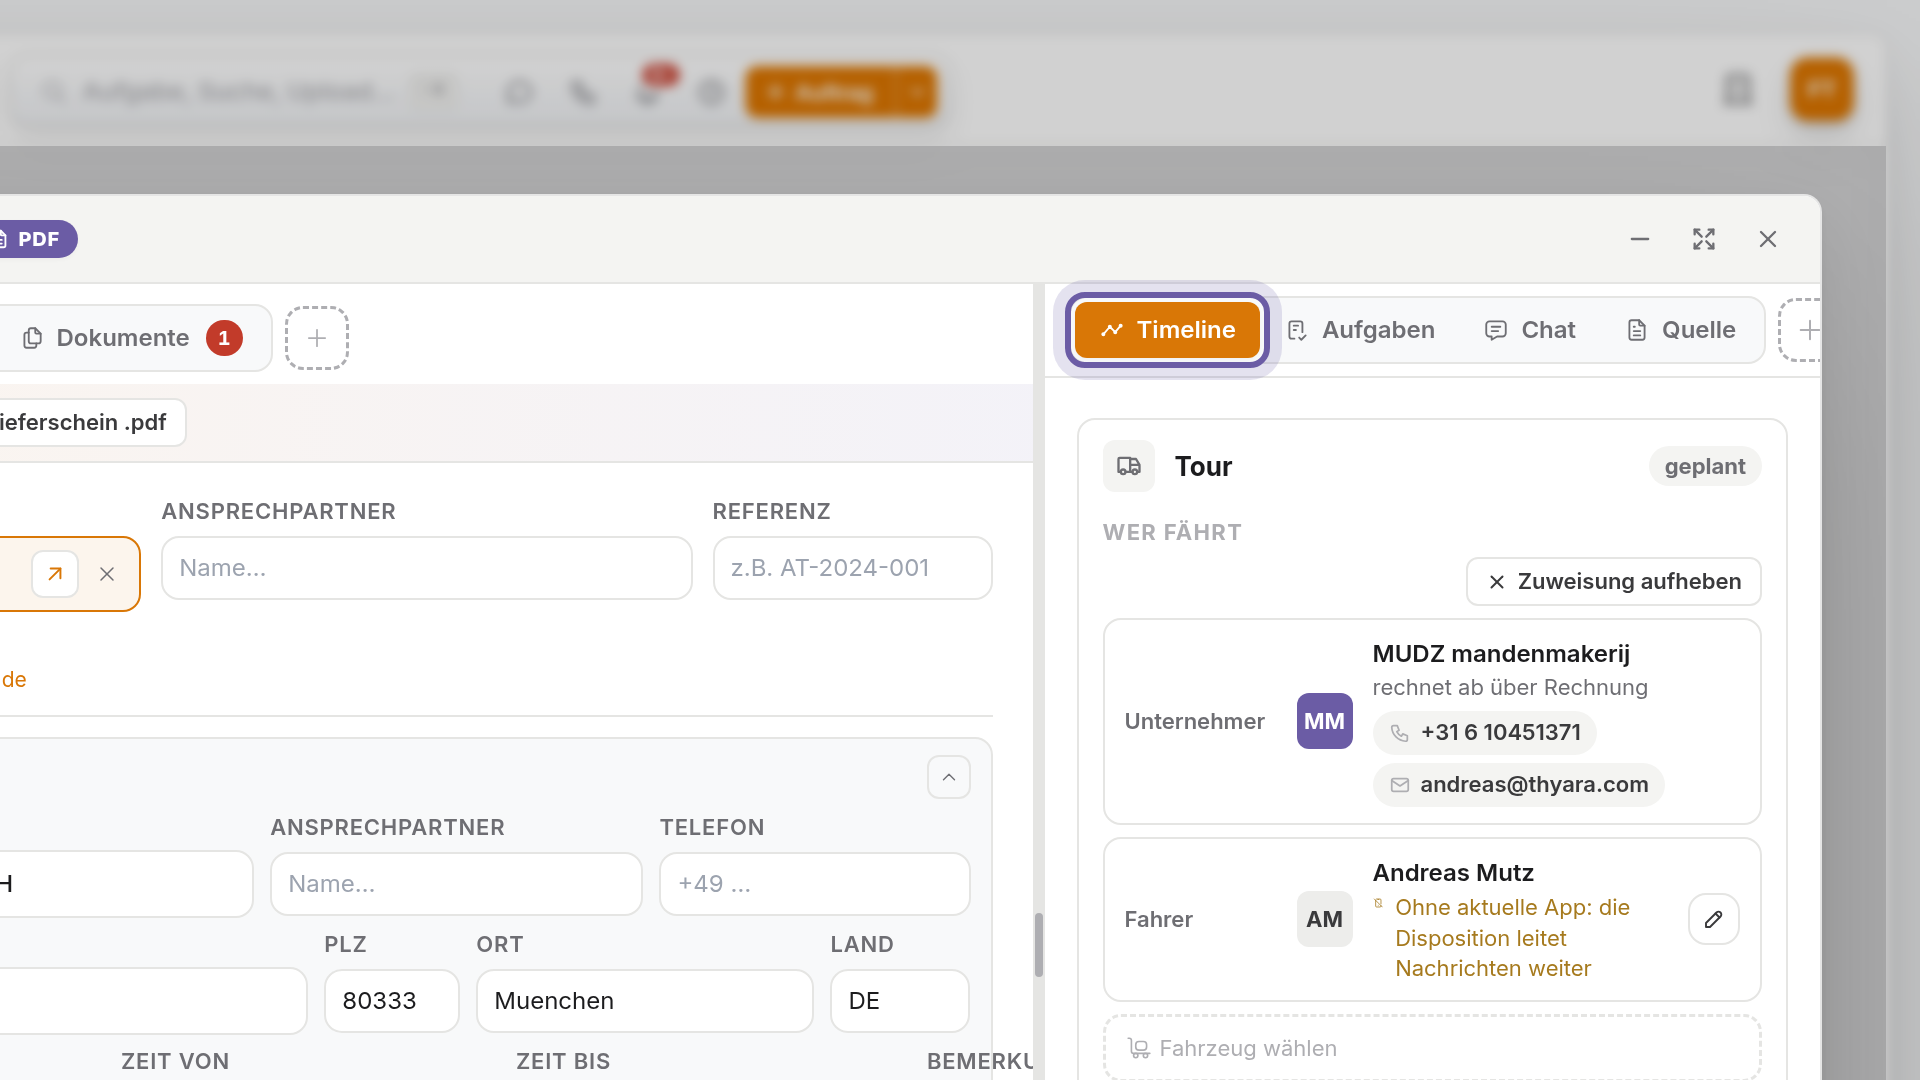Toggle fullscreen with the expand icon

point(1704,239)
